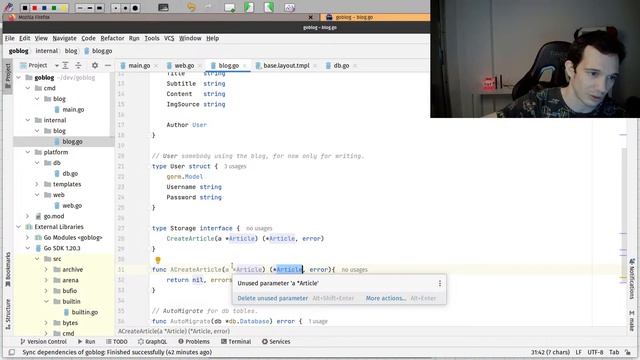Click Expand All icon in Project panel
Viewport: 640px width, 360px height.
click(65, 65)
